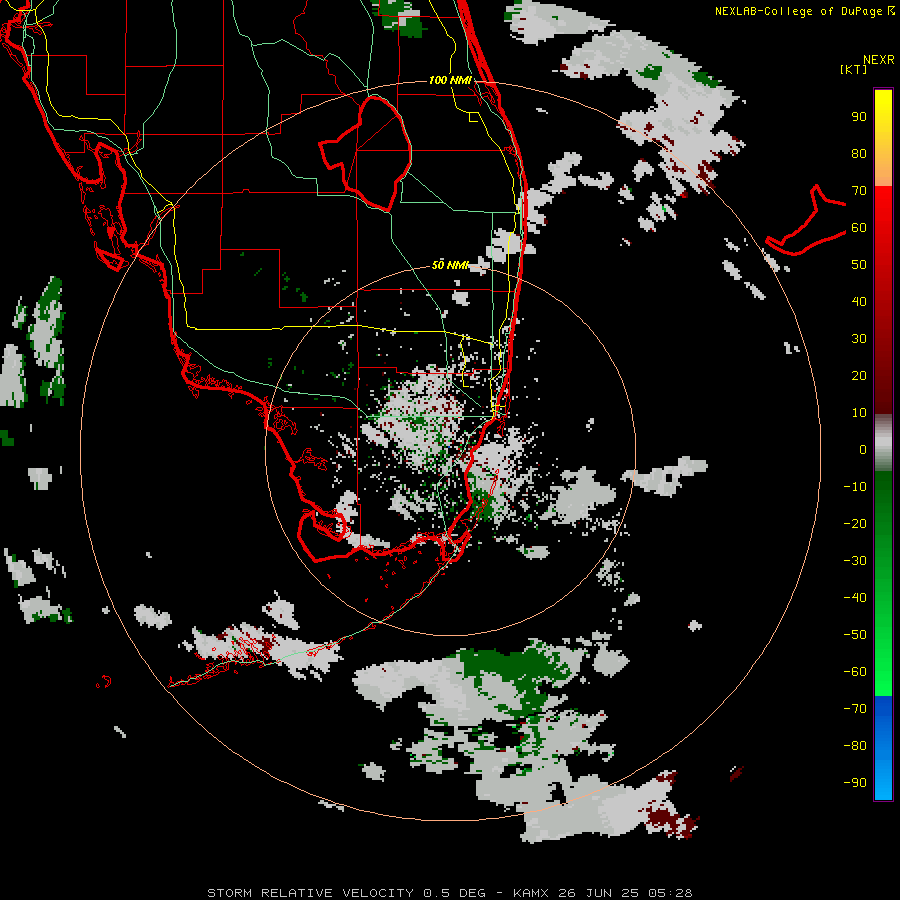Click the -80 value on velocity scale
Screen dimensions: 900x900
click(855, 746)
